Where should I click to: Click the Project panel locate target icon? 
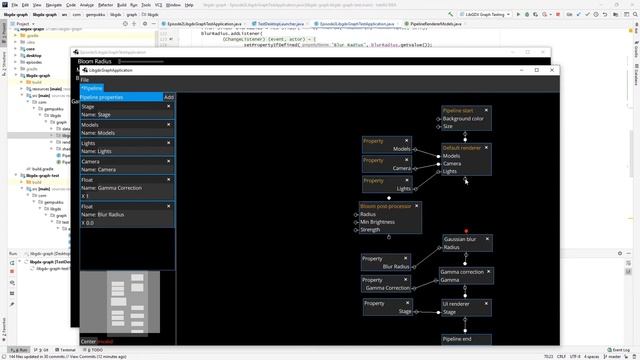[x=125, y=24]
